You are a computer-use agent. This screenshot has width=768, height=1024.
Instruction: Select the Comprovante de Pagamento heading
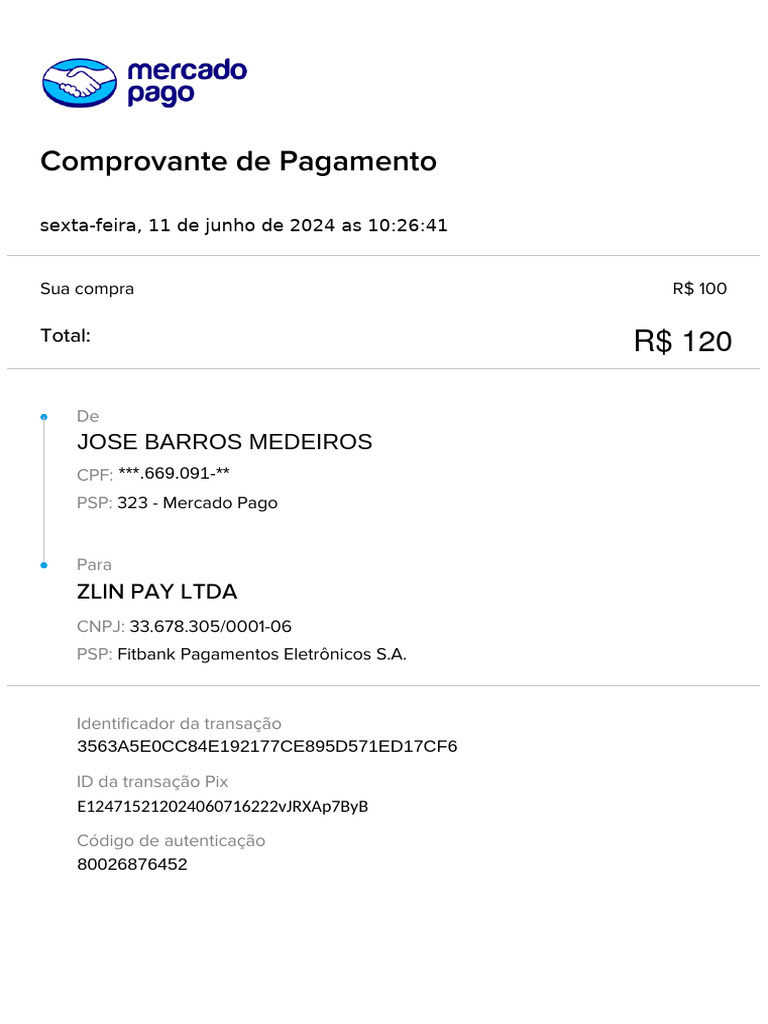[238, 161]
